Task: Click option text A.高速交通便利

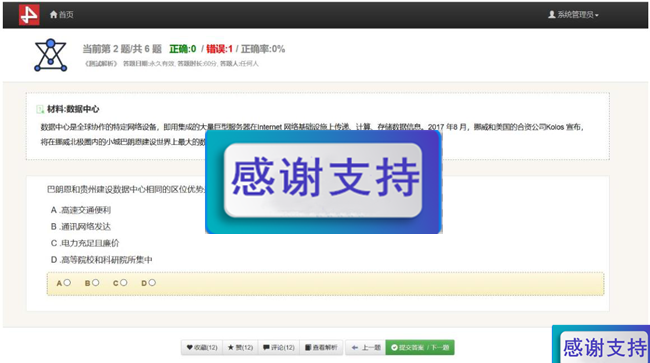Action: pos(81,210)
